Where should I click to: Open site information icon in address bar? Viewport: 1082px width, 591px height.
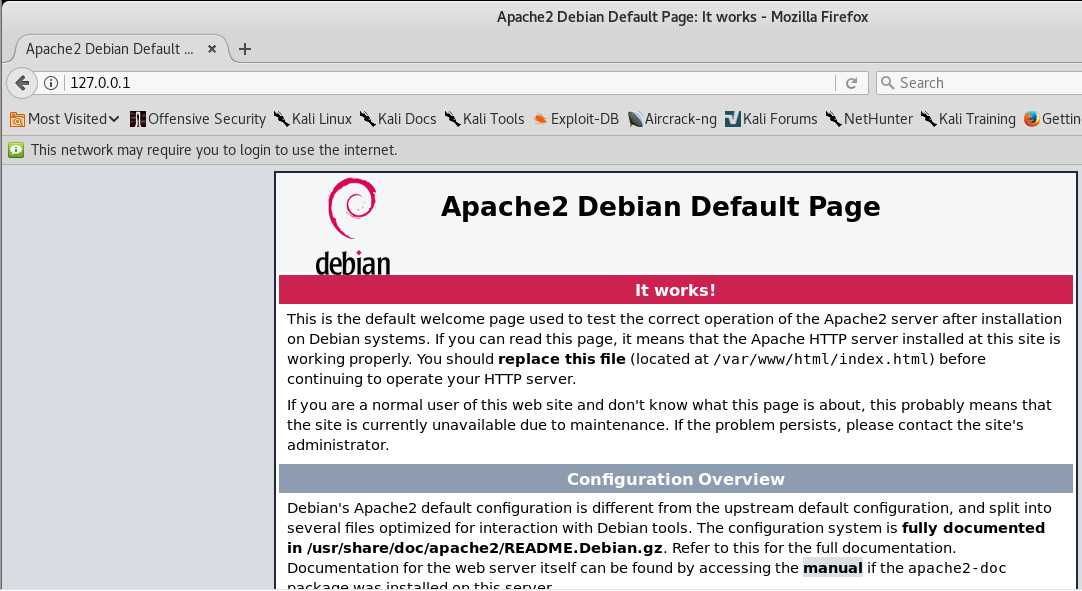coord(50,83)
